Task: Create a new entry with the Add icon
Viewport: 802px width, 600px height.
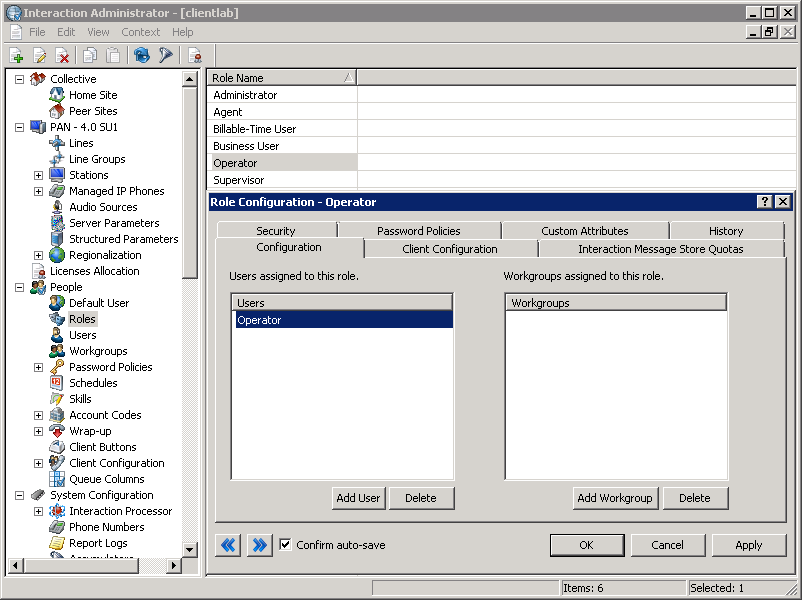Action: [17, 55]
